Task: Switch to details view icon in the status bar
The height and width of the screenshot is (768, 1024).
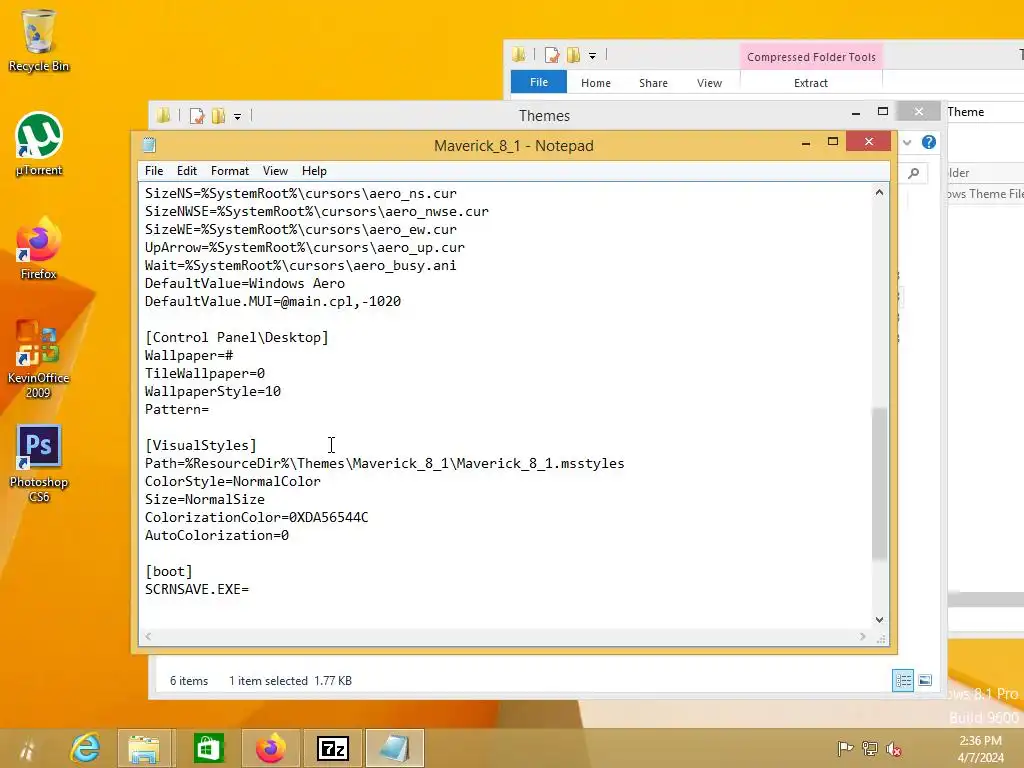Action: (903, 680)
